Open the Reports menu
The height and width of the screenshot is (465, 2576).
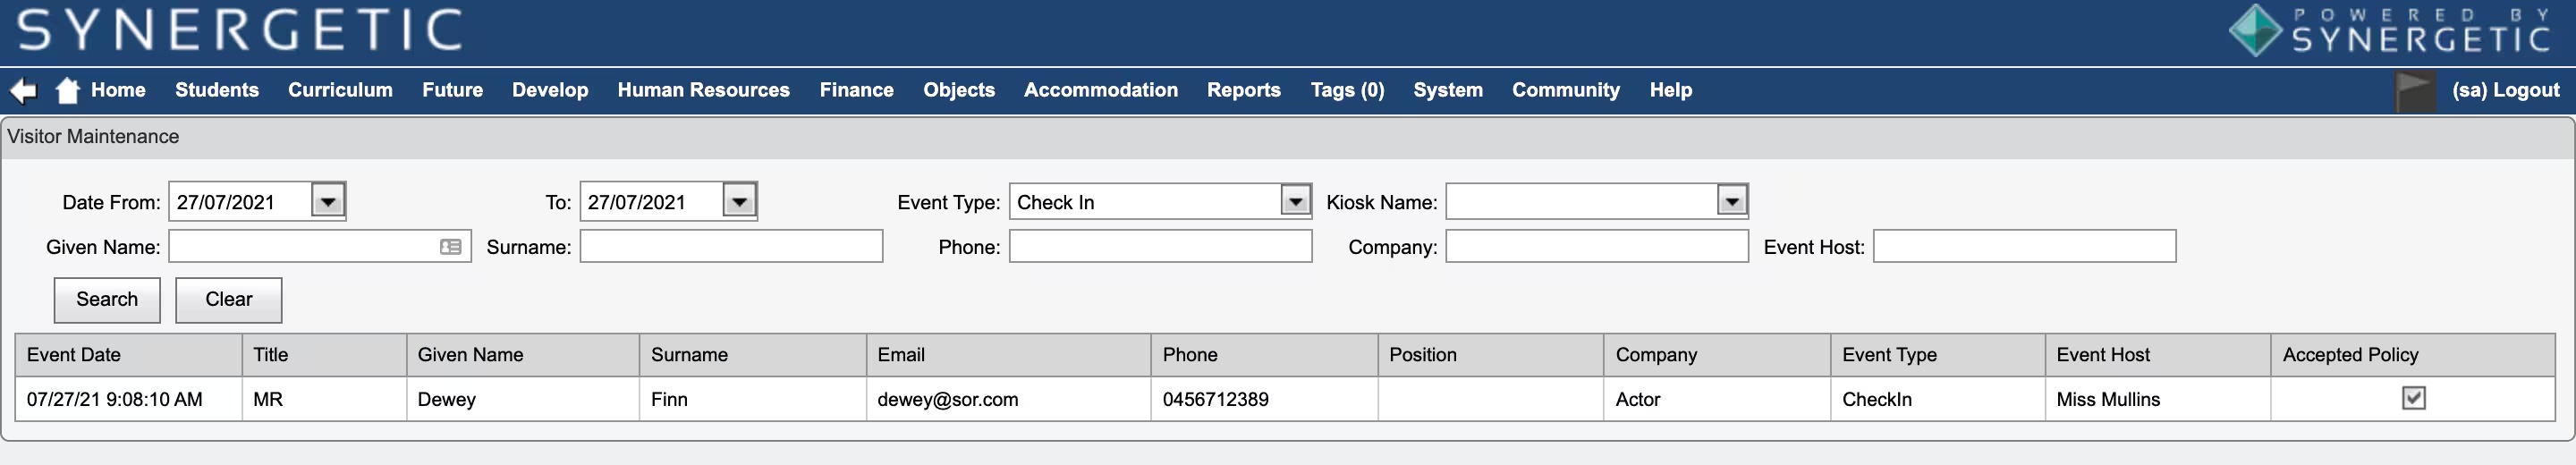[x=1243, y=90]
